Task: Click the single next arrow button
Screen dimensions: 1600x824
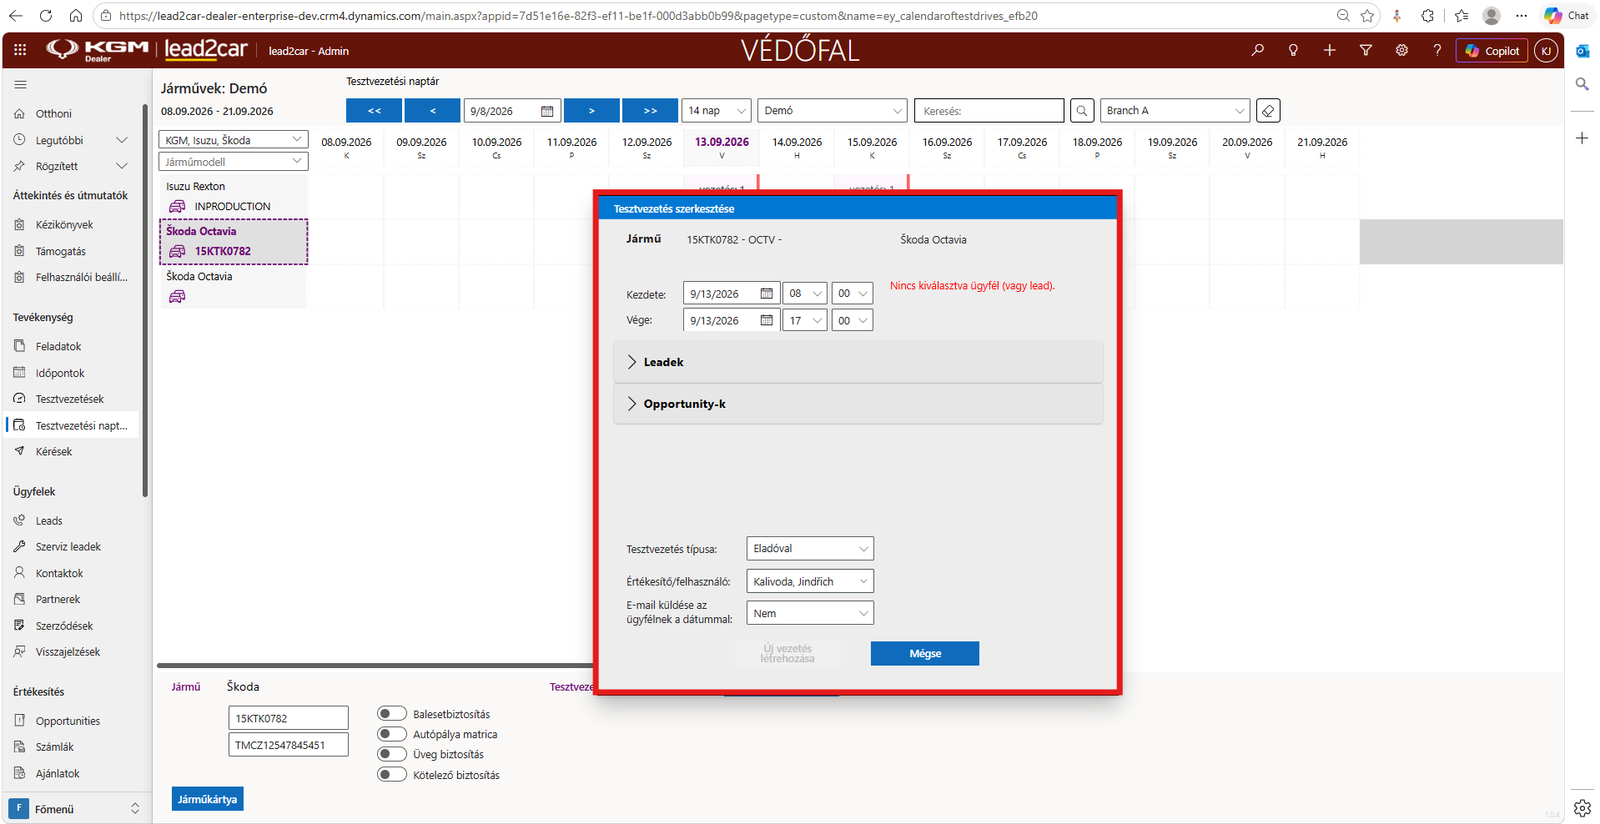Action: click(591, 111)
